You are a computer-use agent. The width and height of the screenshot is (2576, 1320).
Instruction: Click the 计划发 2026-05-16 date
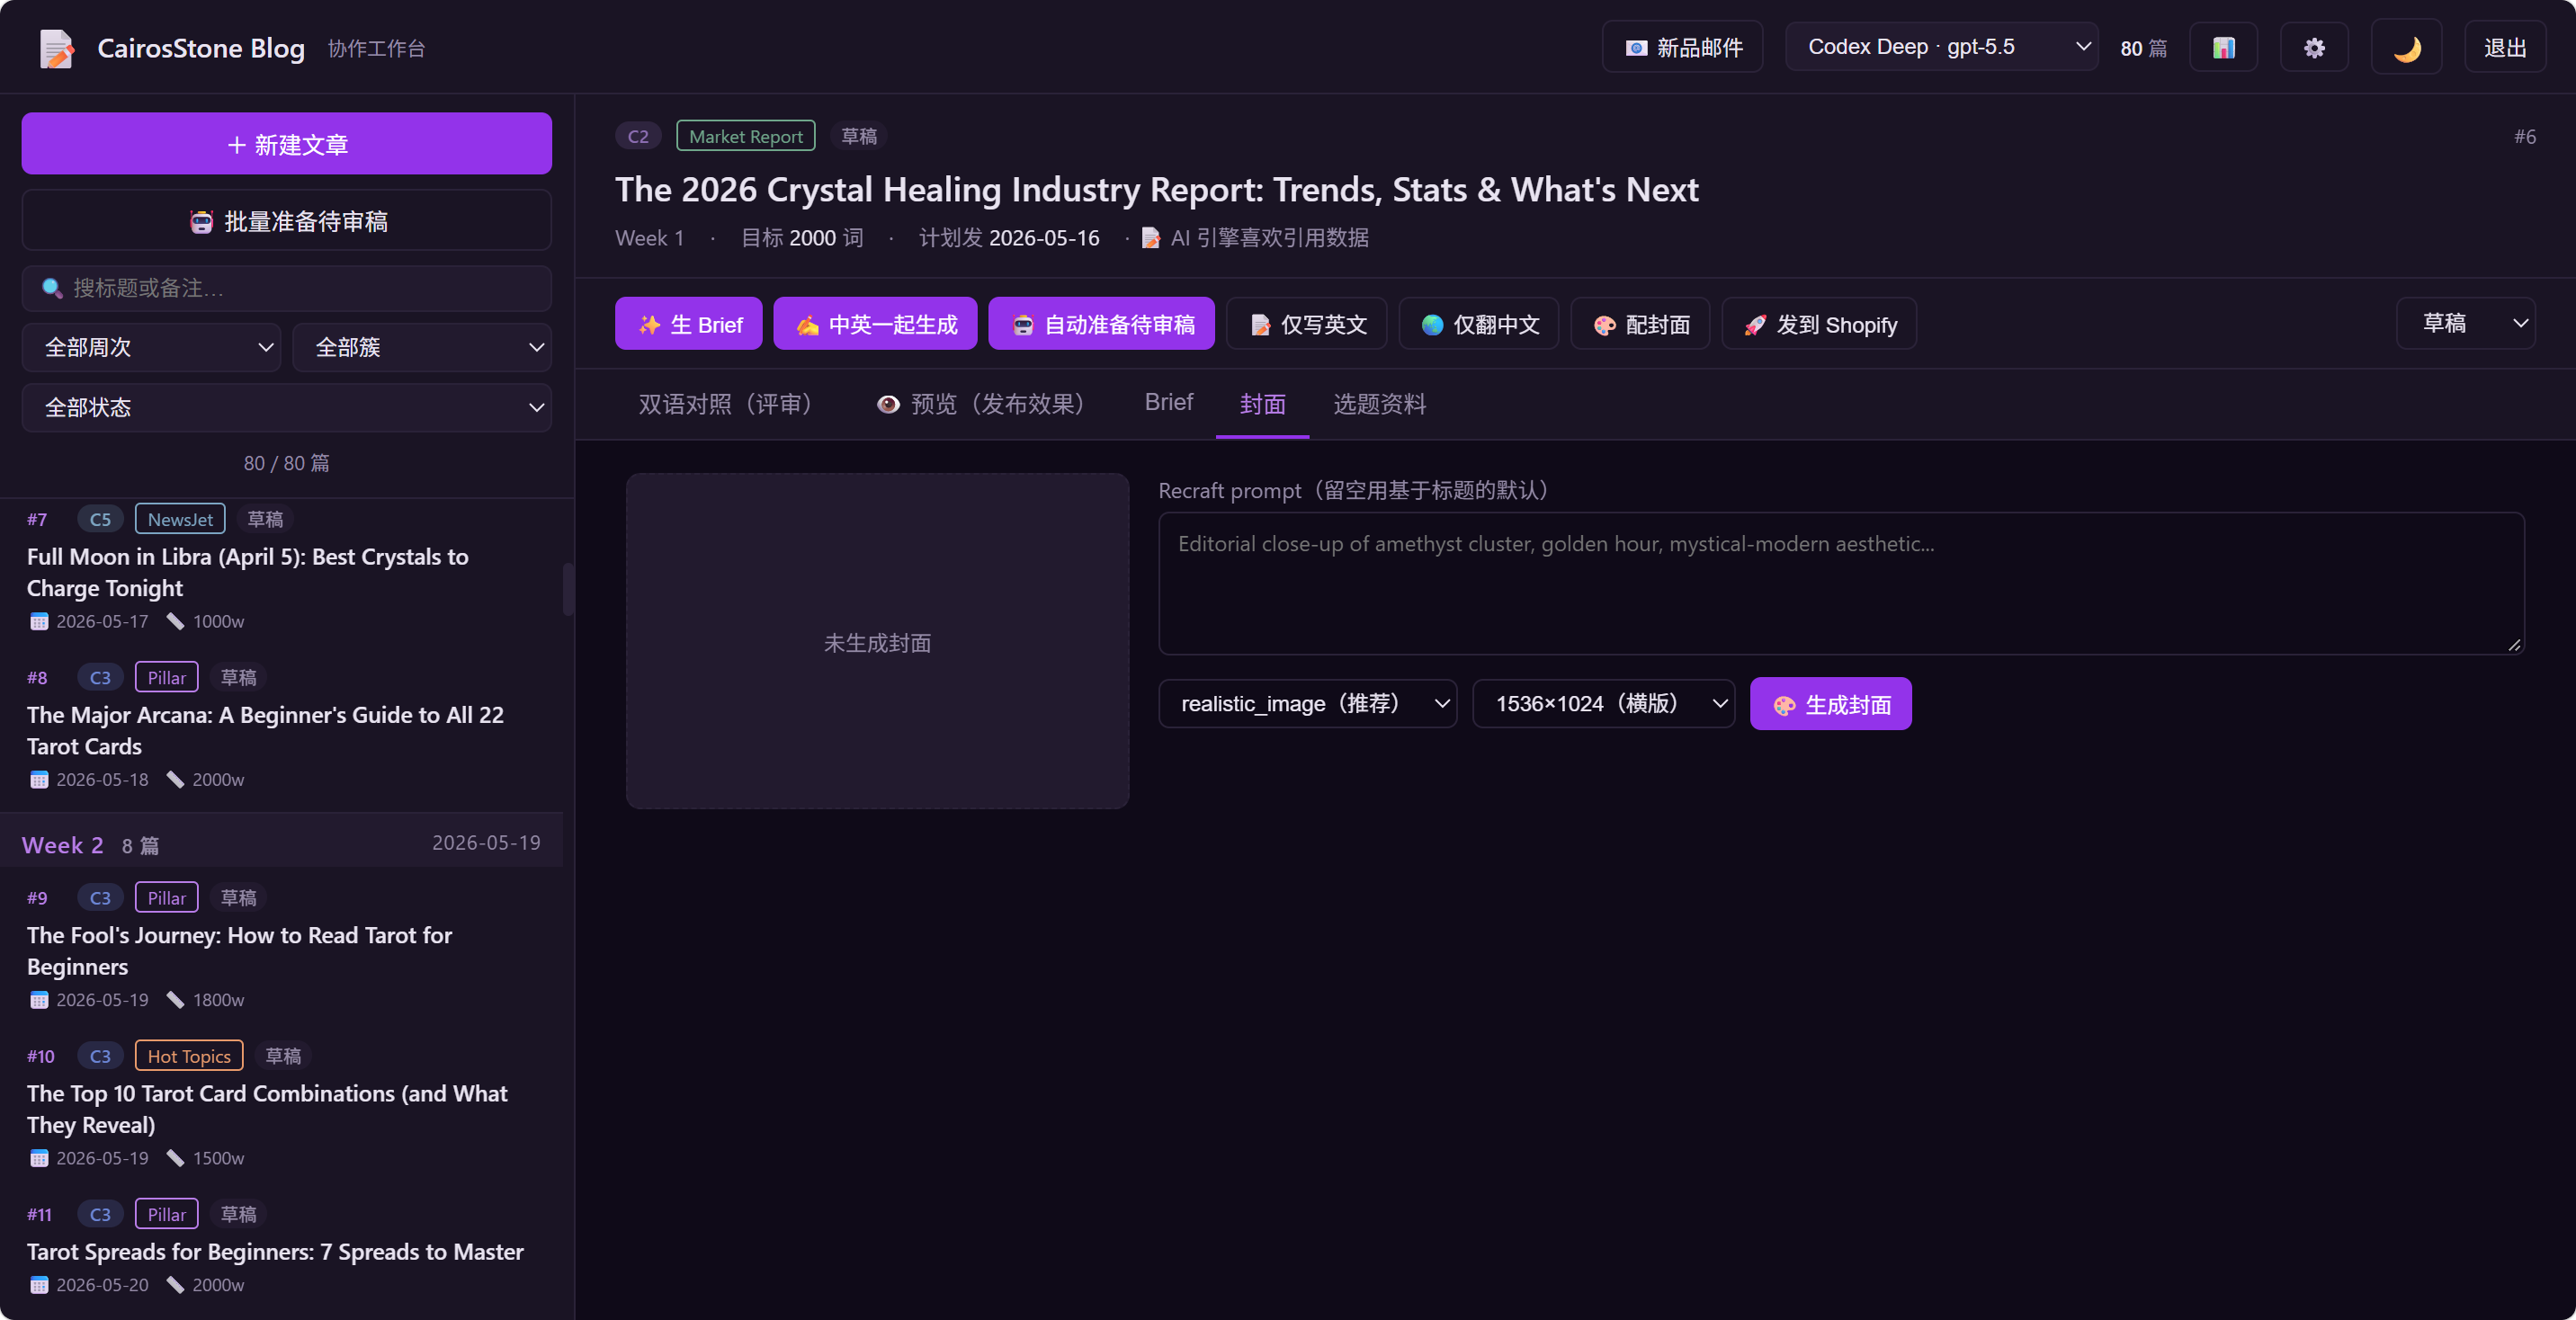pyautogui.click(x=1009, y=238)
